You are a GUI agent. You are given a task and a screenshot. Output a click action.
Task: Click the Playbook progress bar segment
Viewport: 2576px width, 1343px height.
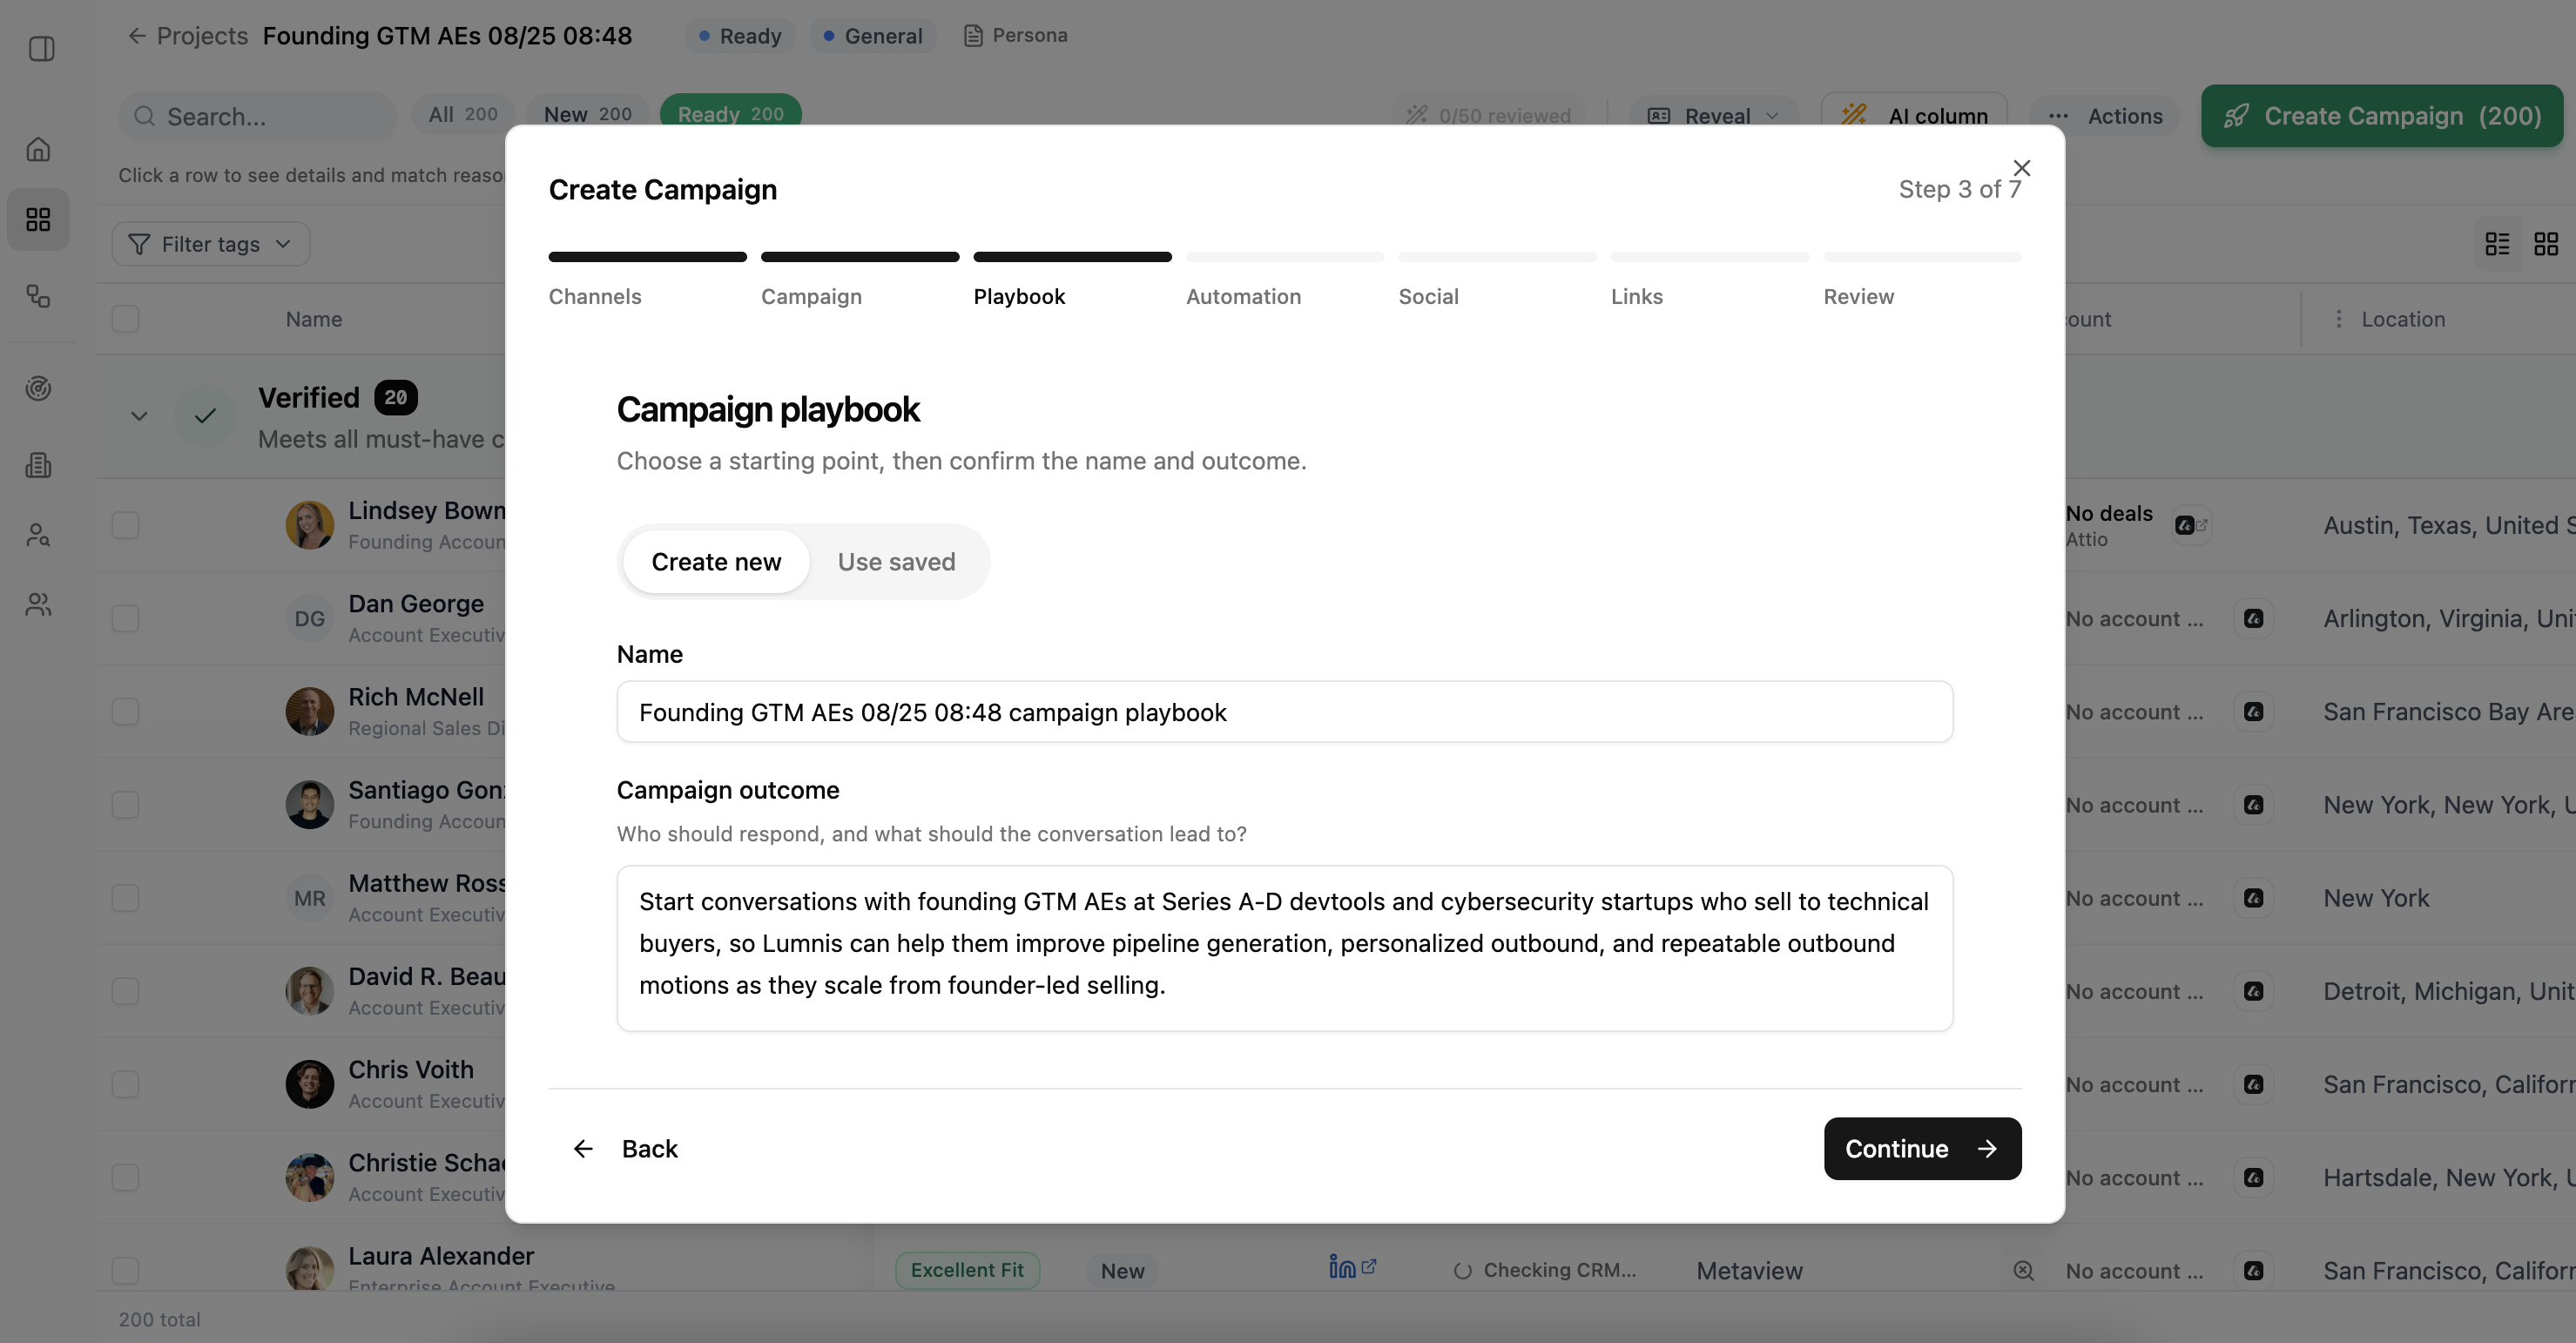(1072, 257)
